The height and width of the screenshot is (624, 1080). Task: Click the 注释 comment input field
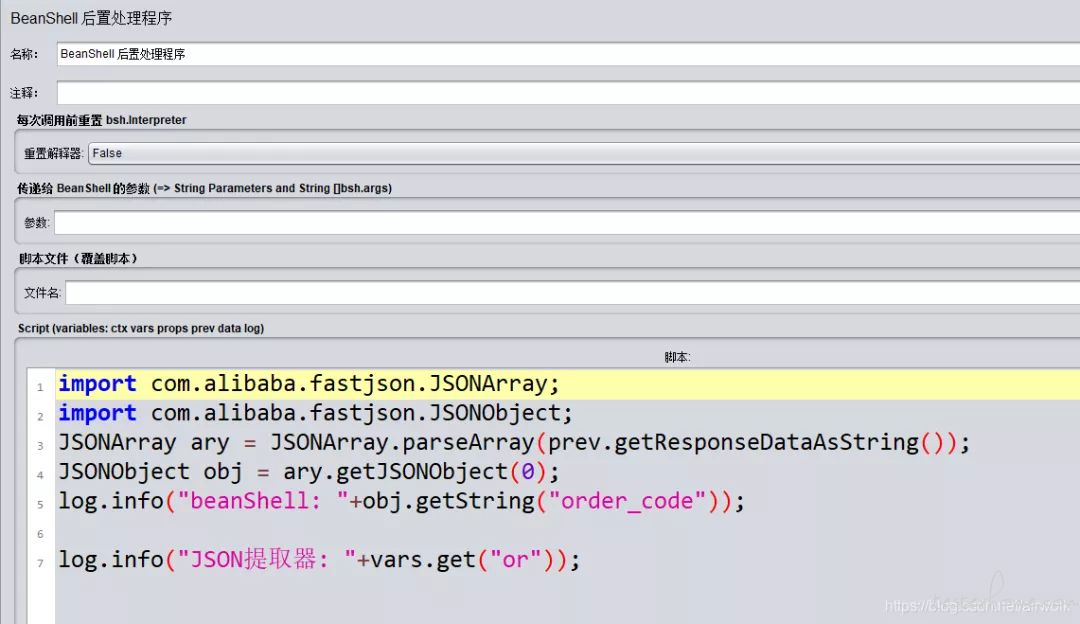568,92
